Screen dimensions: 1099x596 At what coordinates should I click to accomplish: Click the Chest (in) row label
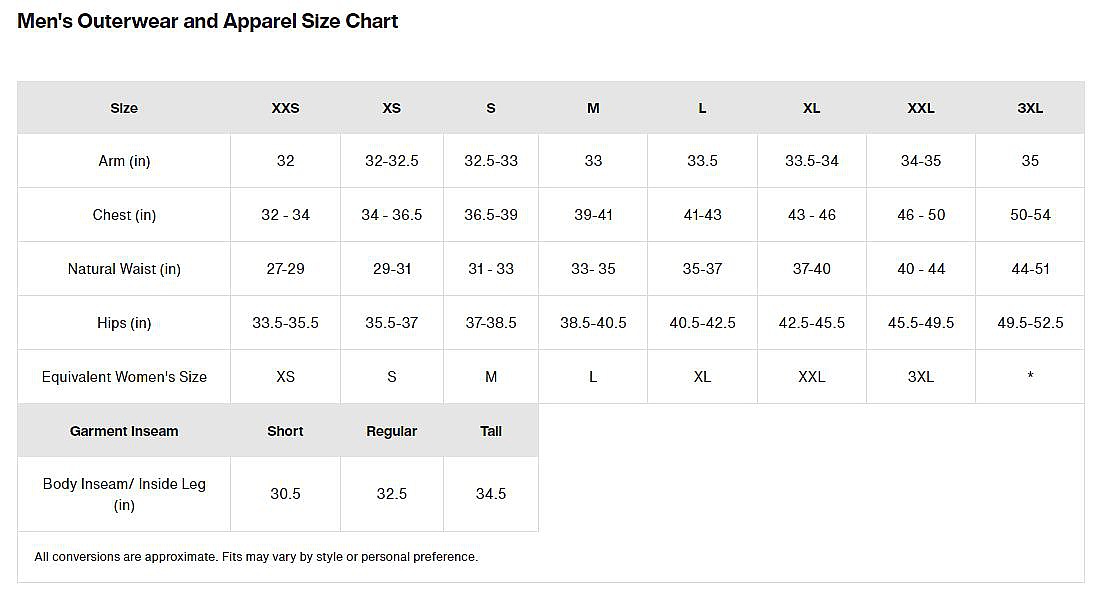pyautogui.click(x=124, y=215)
